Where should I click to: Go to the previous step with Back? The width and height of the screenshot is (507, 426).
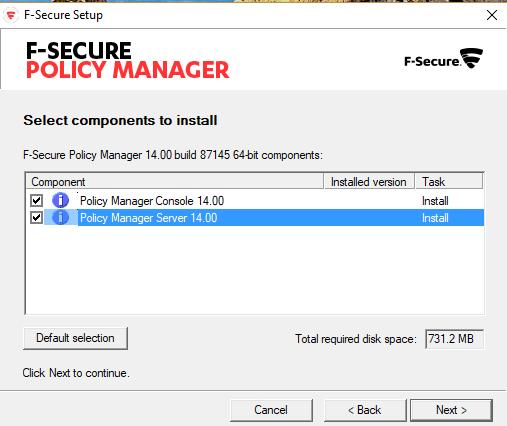[365, 410]
